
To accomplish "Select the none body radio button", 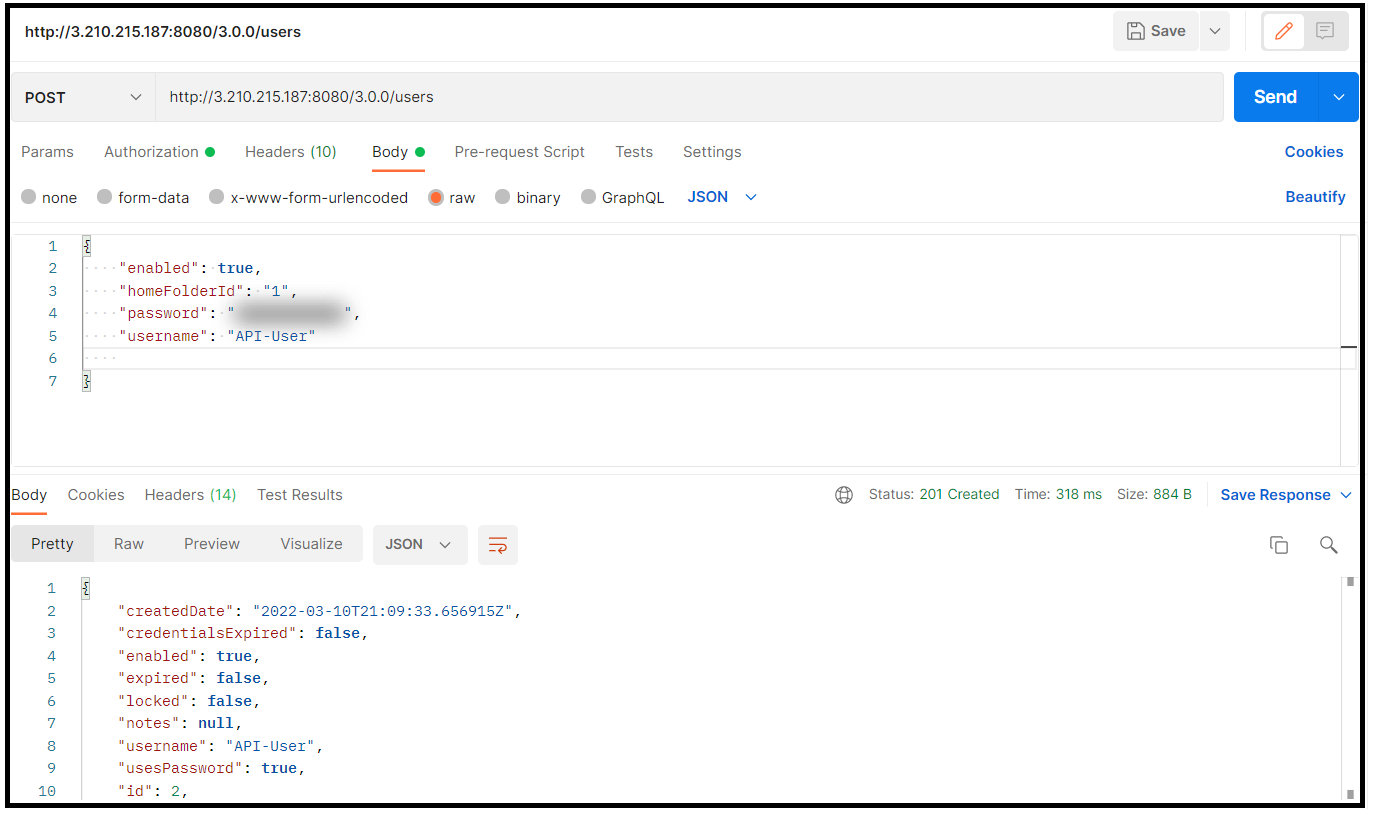I will point(29,197).
